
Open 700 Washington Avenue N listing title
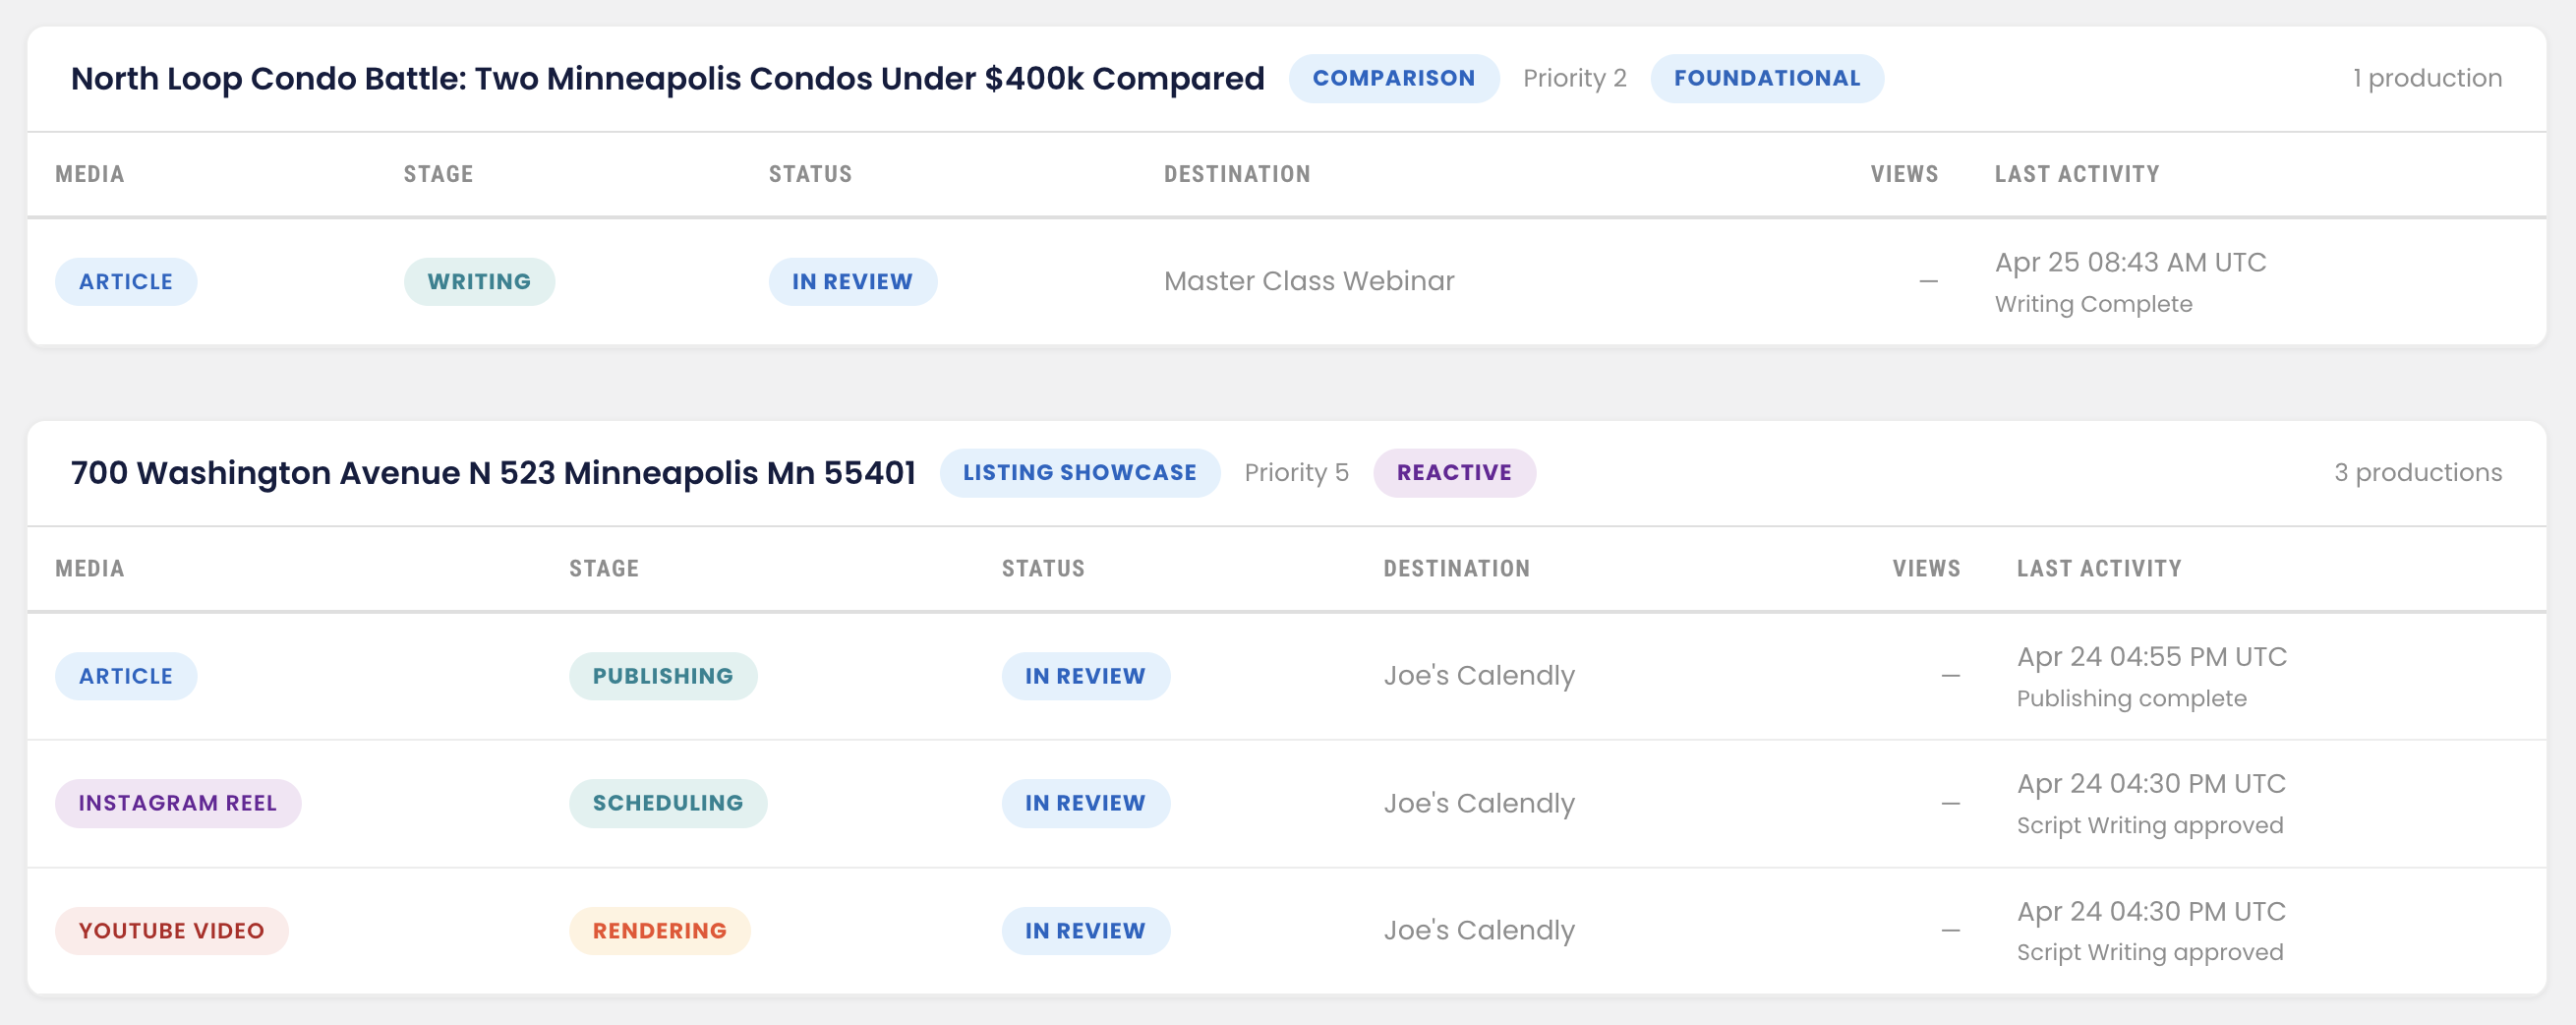(493, 472)
